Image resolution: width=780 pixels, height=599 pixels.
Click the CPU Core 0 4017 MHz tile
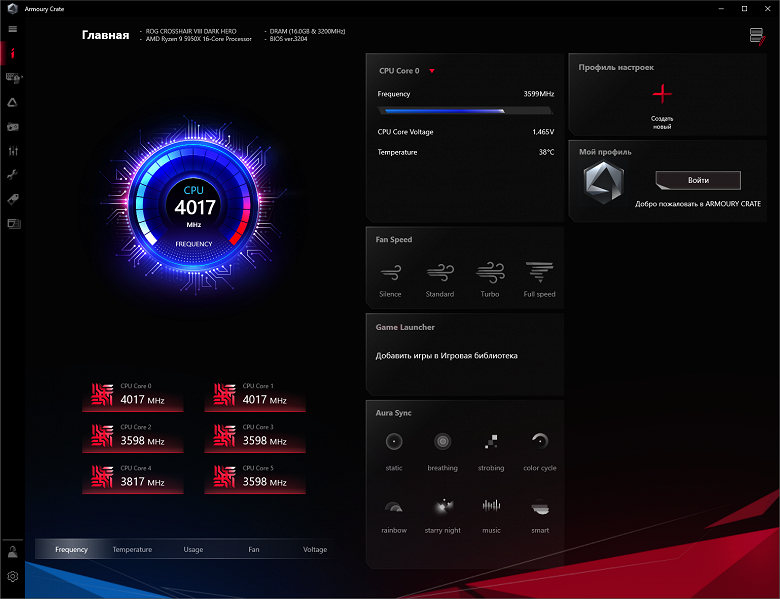click(133, 396)
